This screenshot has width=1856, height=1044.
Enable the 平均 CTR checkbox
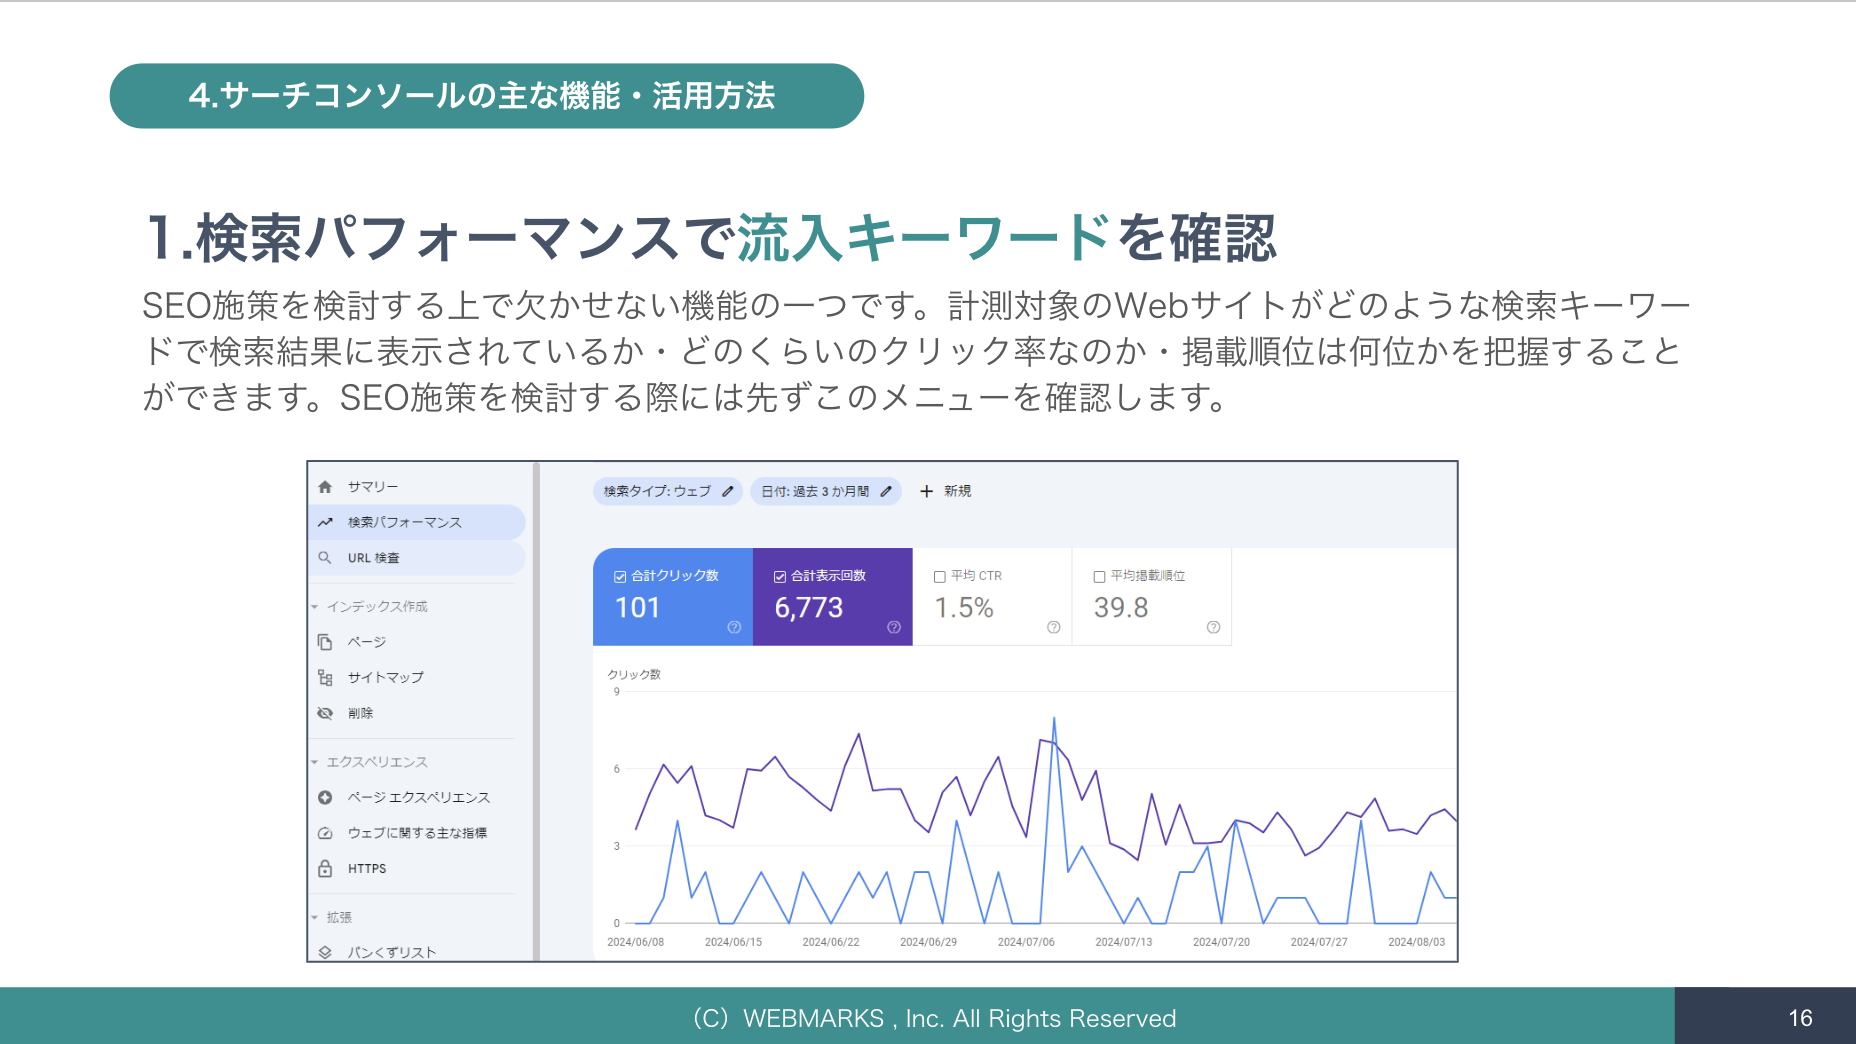tap(940, 577)
